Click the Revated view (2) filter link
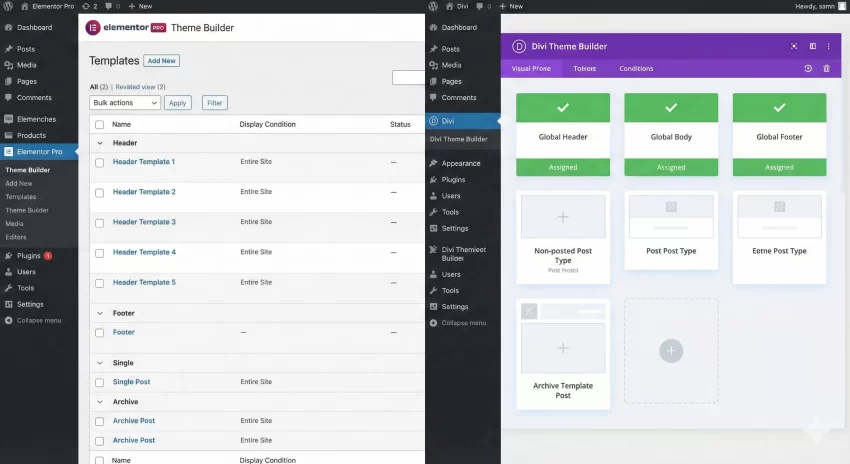 click(x=140, y=87)
